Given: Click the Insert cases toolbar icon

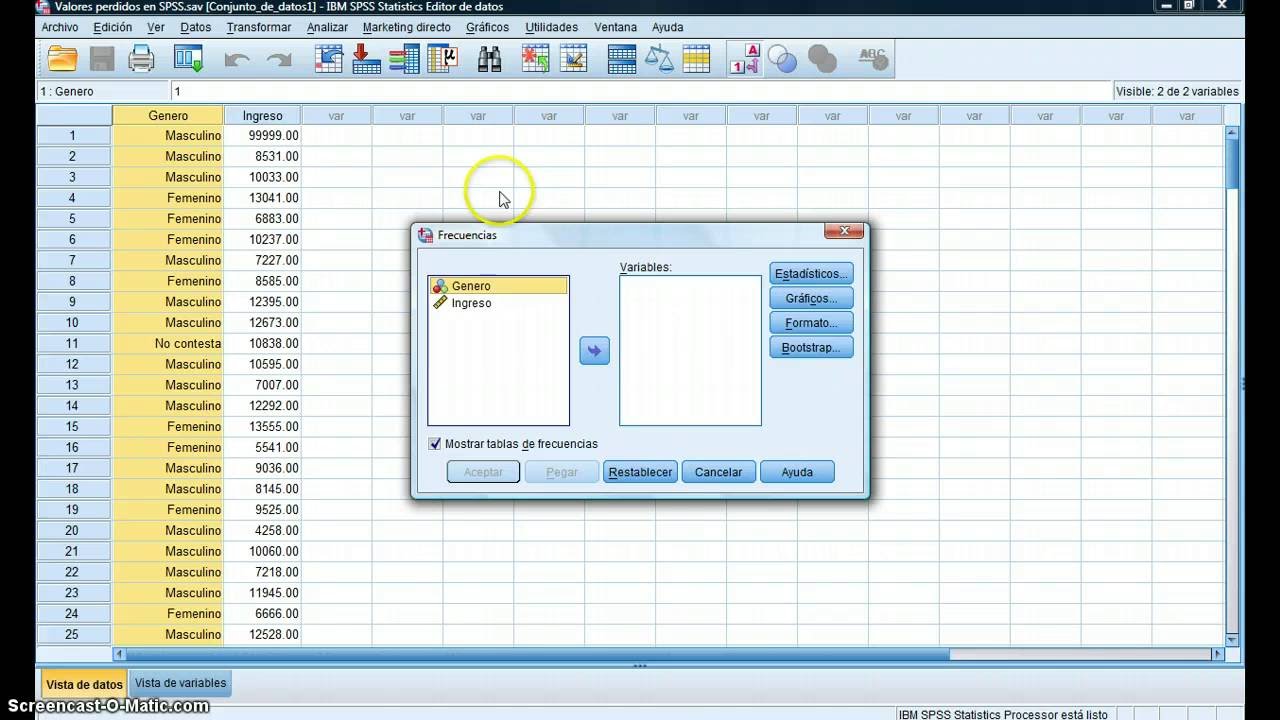Looking at the screenshot, I should pyautogui.click(x=536, y=59).
